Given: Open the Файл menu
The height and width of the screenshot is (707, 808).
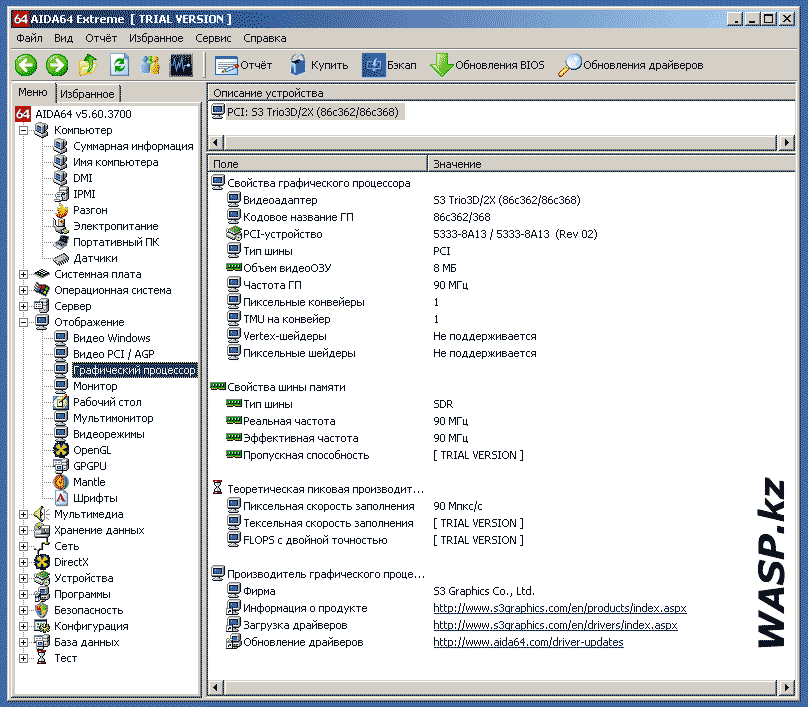Looking at the screenshot, I should tap(29, 38).
